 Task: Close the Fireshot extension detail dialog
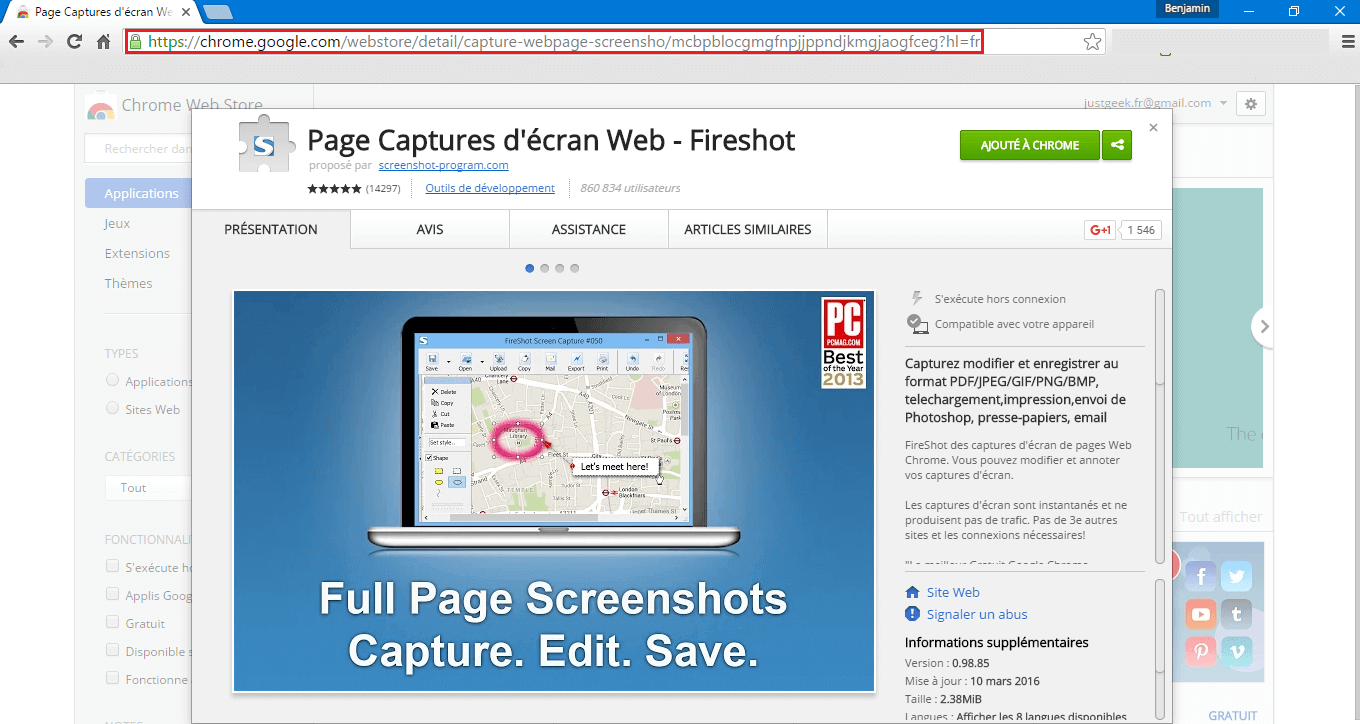1153,128
